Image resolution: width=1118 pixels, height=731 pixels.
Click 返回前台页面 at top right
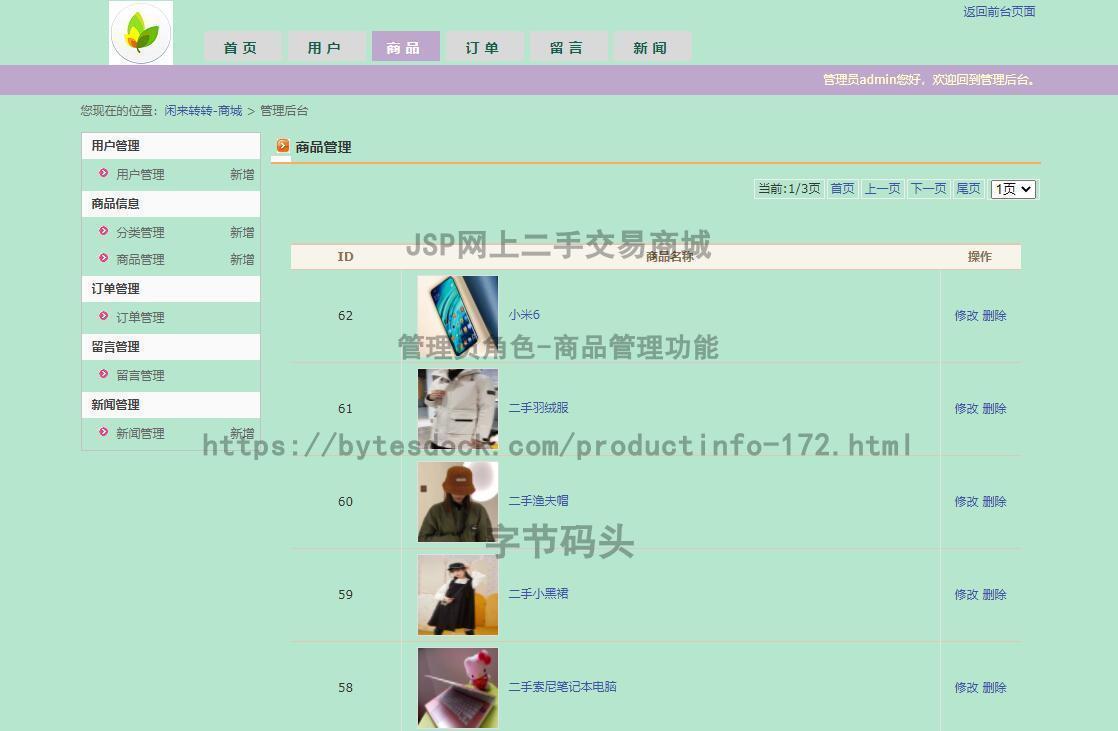click(999, 12)
